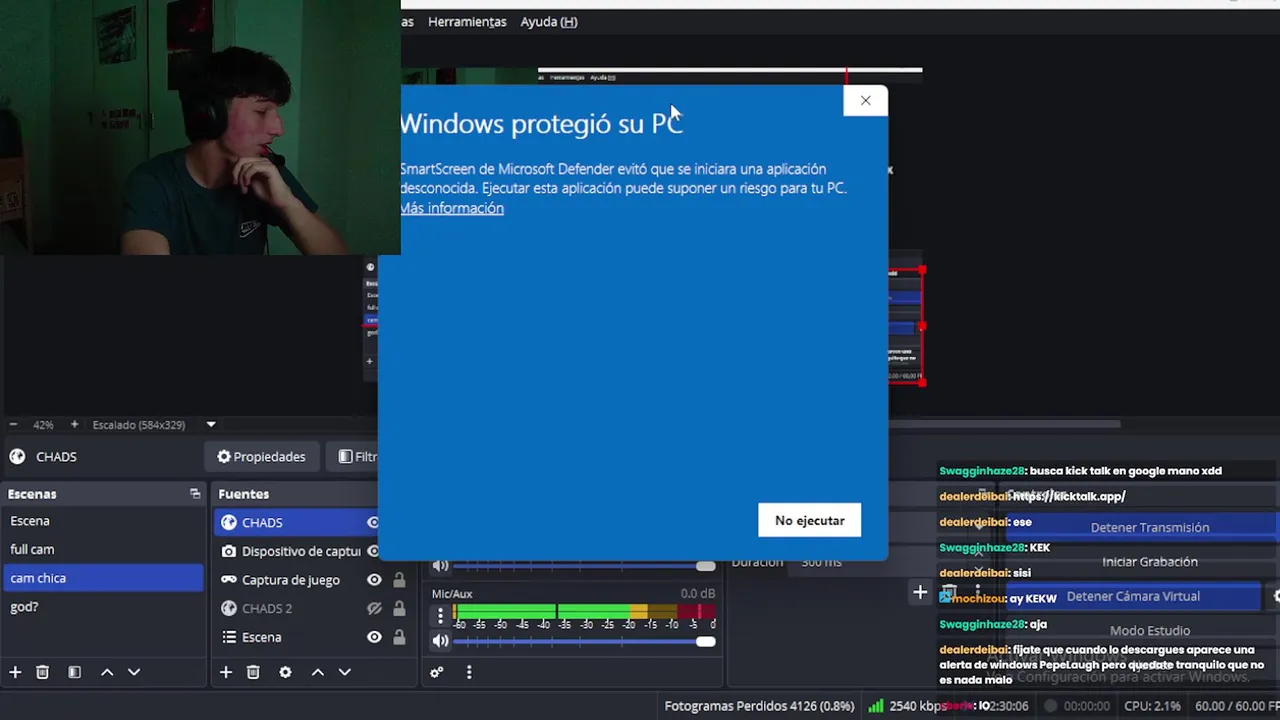Select the Escena source in Fuentes
The width and height of the screenshot is (1280, 720).
(x=261, y=637)
